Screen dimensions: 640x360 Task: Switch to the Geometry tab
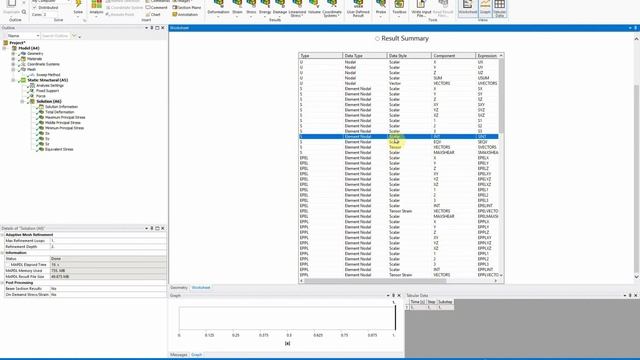(179, 288)
